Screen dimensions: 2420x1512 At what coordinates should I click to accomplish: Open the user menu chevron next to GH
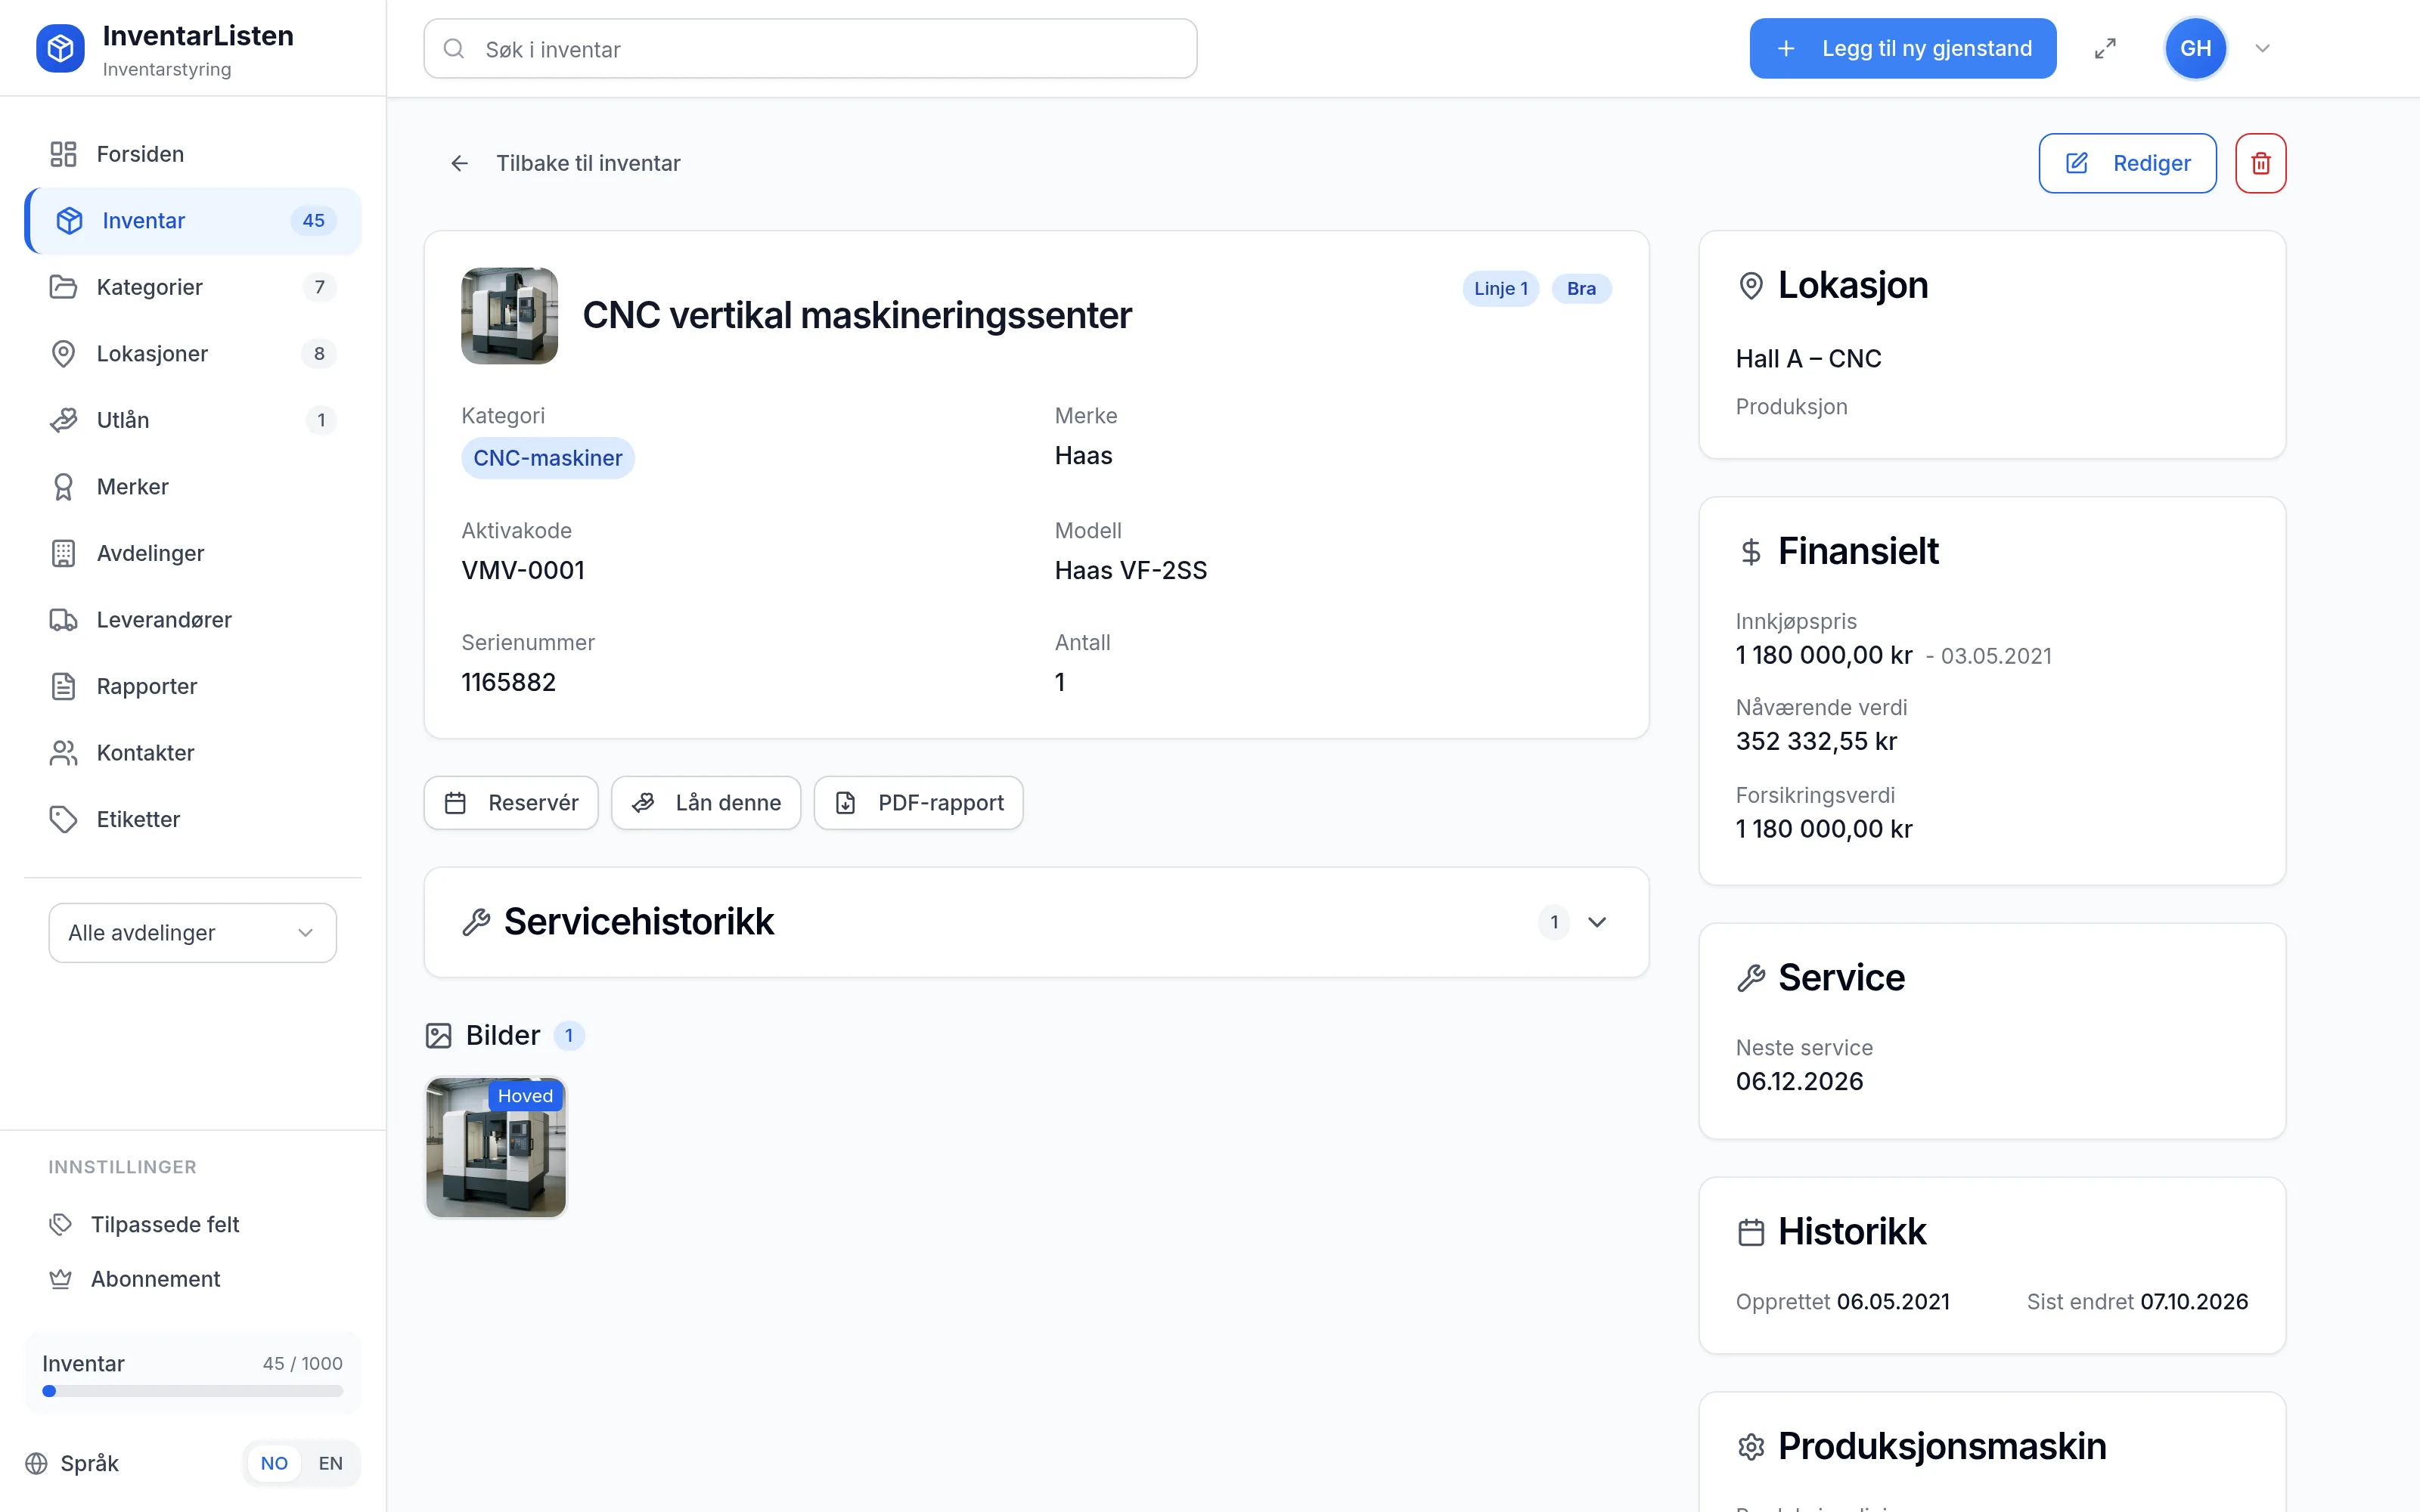2262,48
